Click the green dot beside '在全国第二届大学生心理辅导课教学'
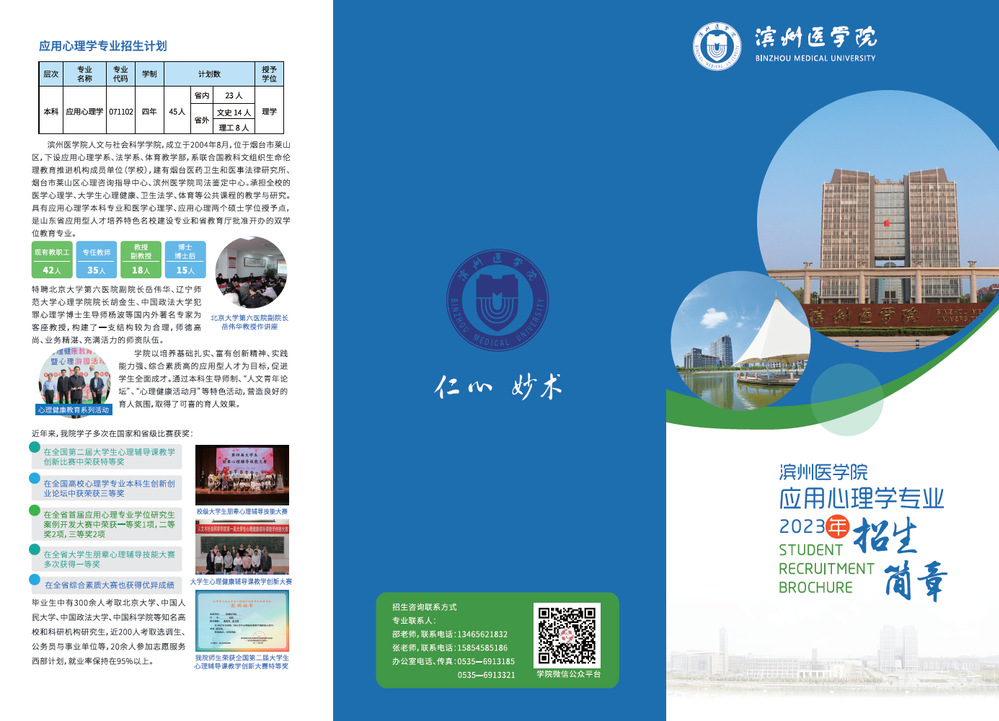Image resolution: width=999 pixels, height=721 pixels. pos(35,447)
